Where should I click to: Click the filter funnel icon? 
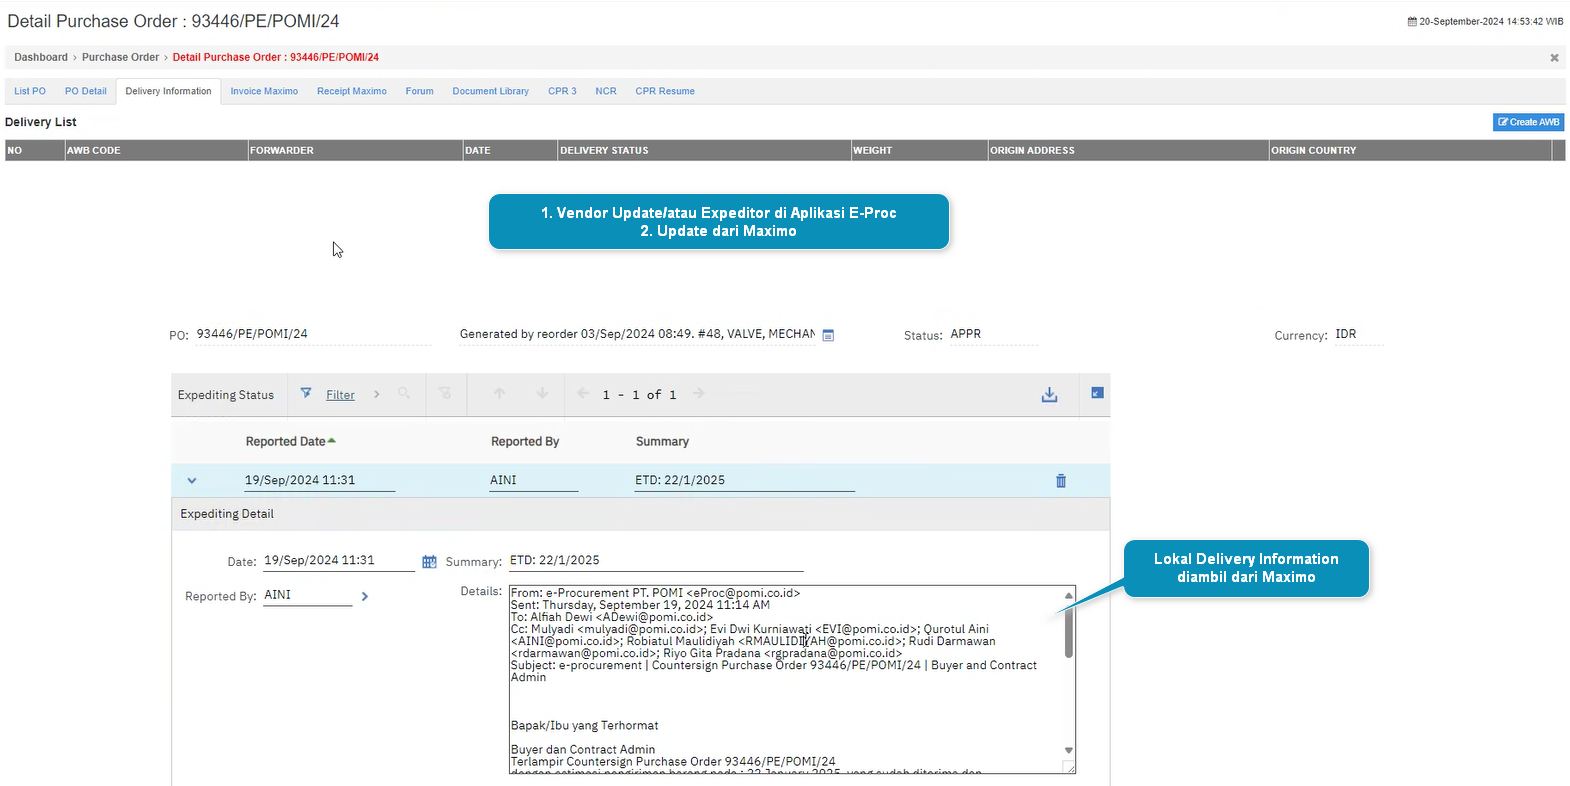306,394
